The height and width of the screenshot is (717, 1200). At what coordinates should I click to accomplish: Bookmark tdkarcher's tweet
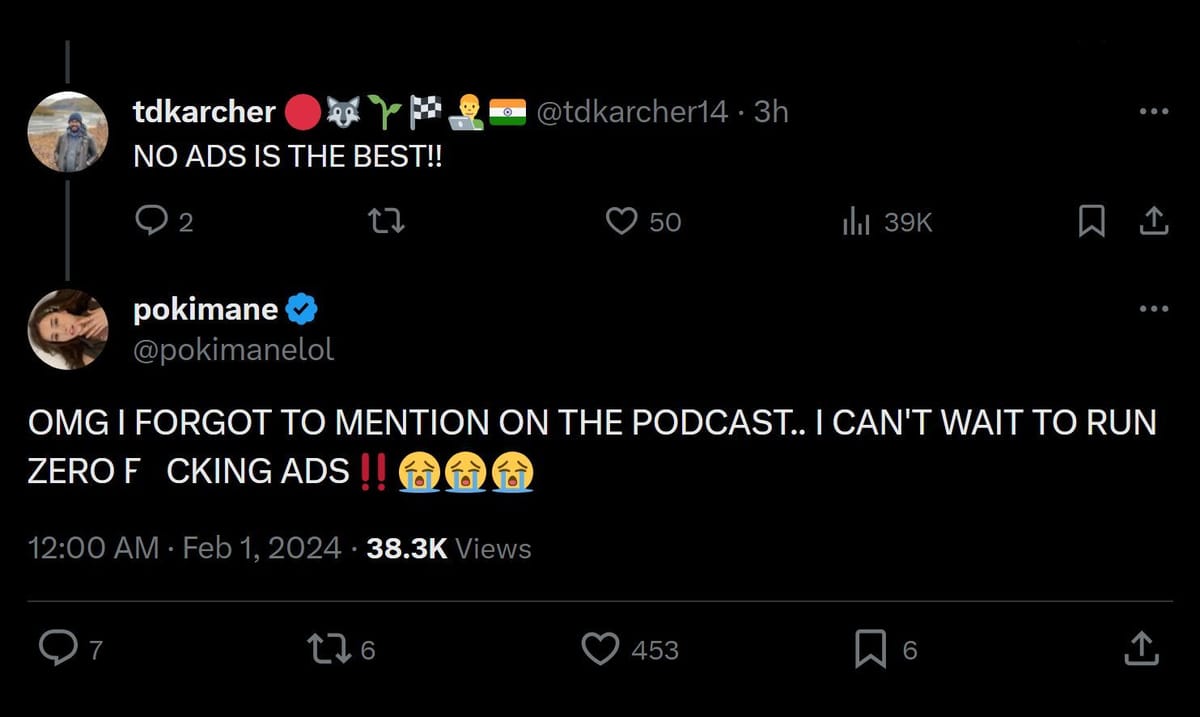tap(1091, 221)
